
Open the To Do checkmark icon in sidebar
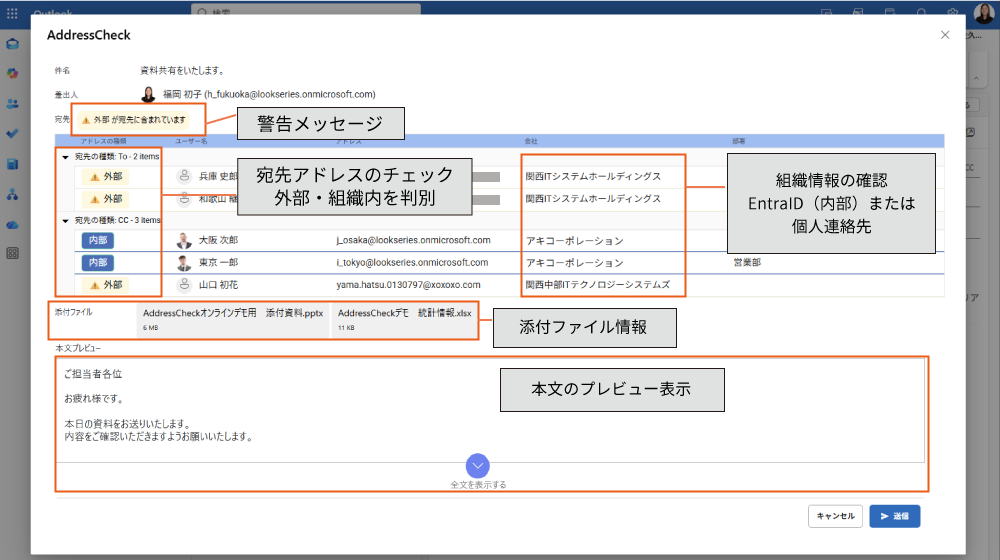pyautogui.click(x=13, y=133)
